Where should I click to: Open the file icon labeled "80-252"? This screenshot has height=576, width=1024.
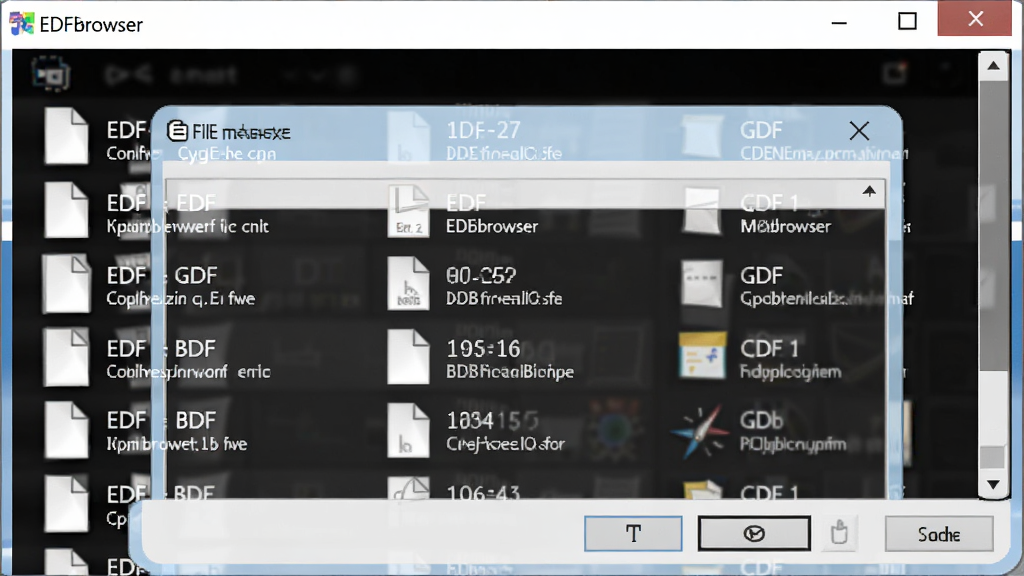tap(408, 283)
